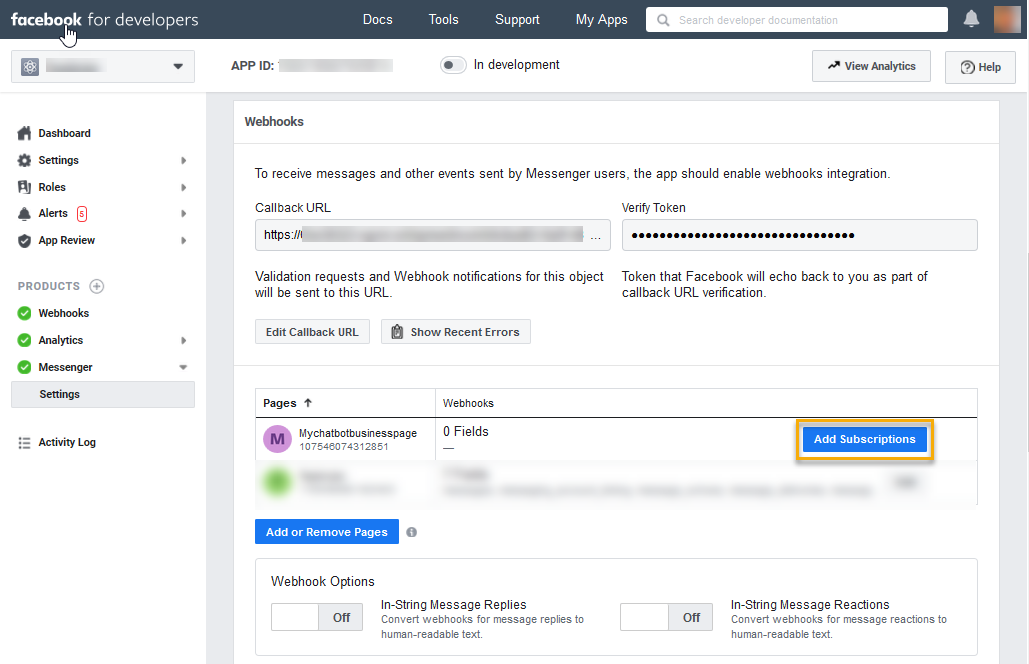Open the Docs menu
This screenshot has height=664, width=1029.
point(377,20)
